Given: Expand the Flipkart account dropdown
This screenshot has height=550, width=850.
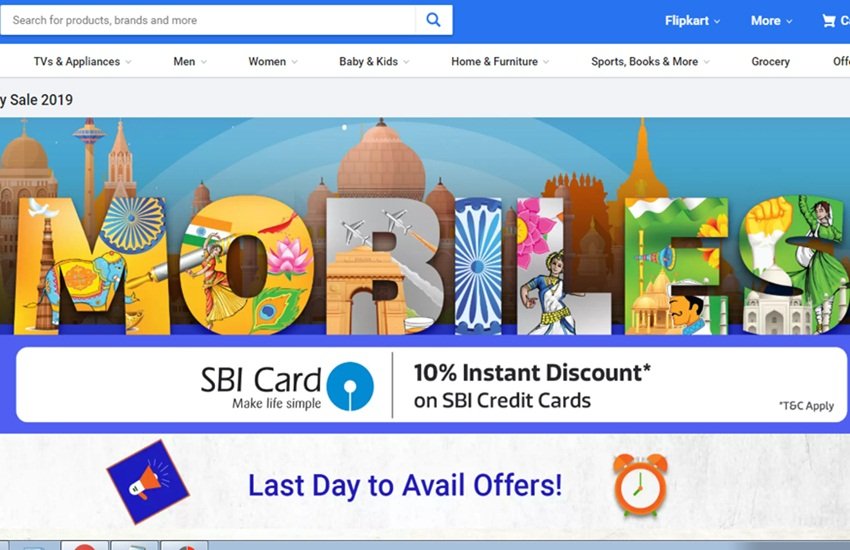Looking at the screenshot, I should 692,21.
